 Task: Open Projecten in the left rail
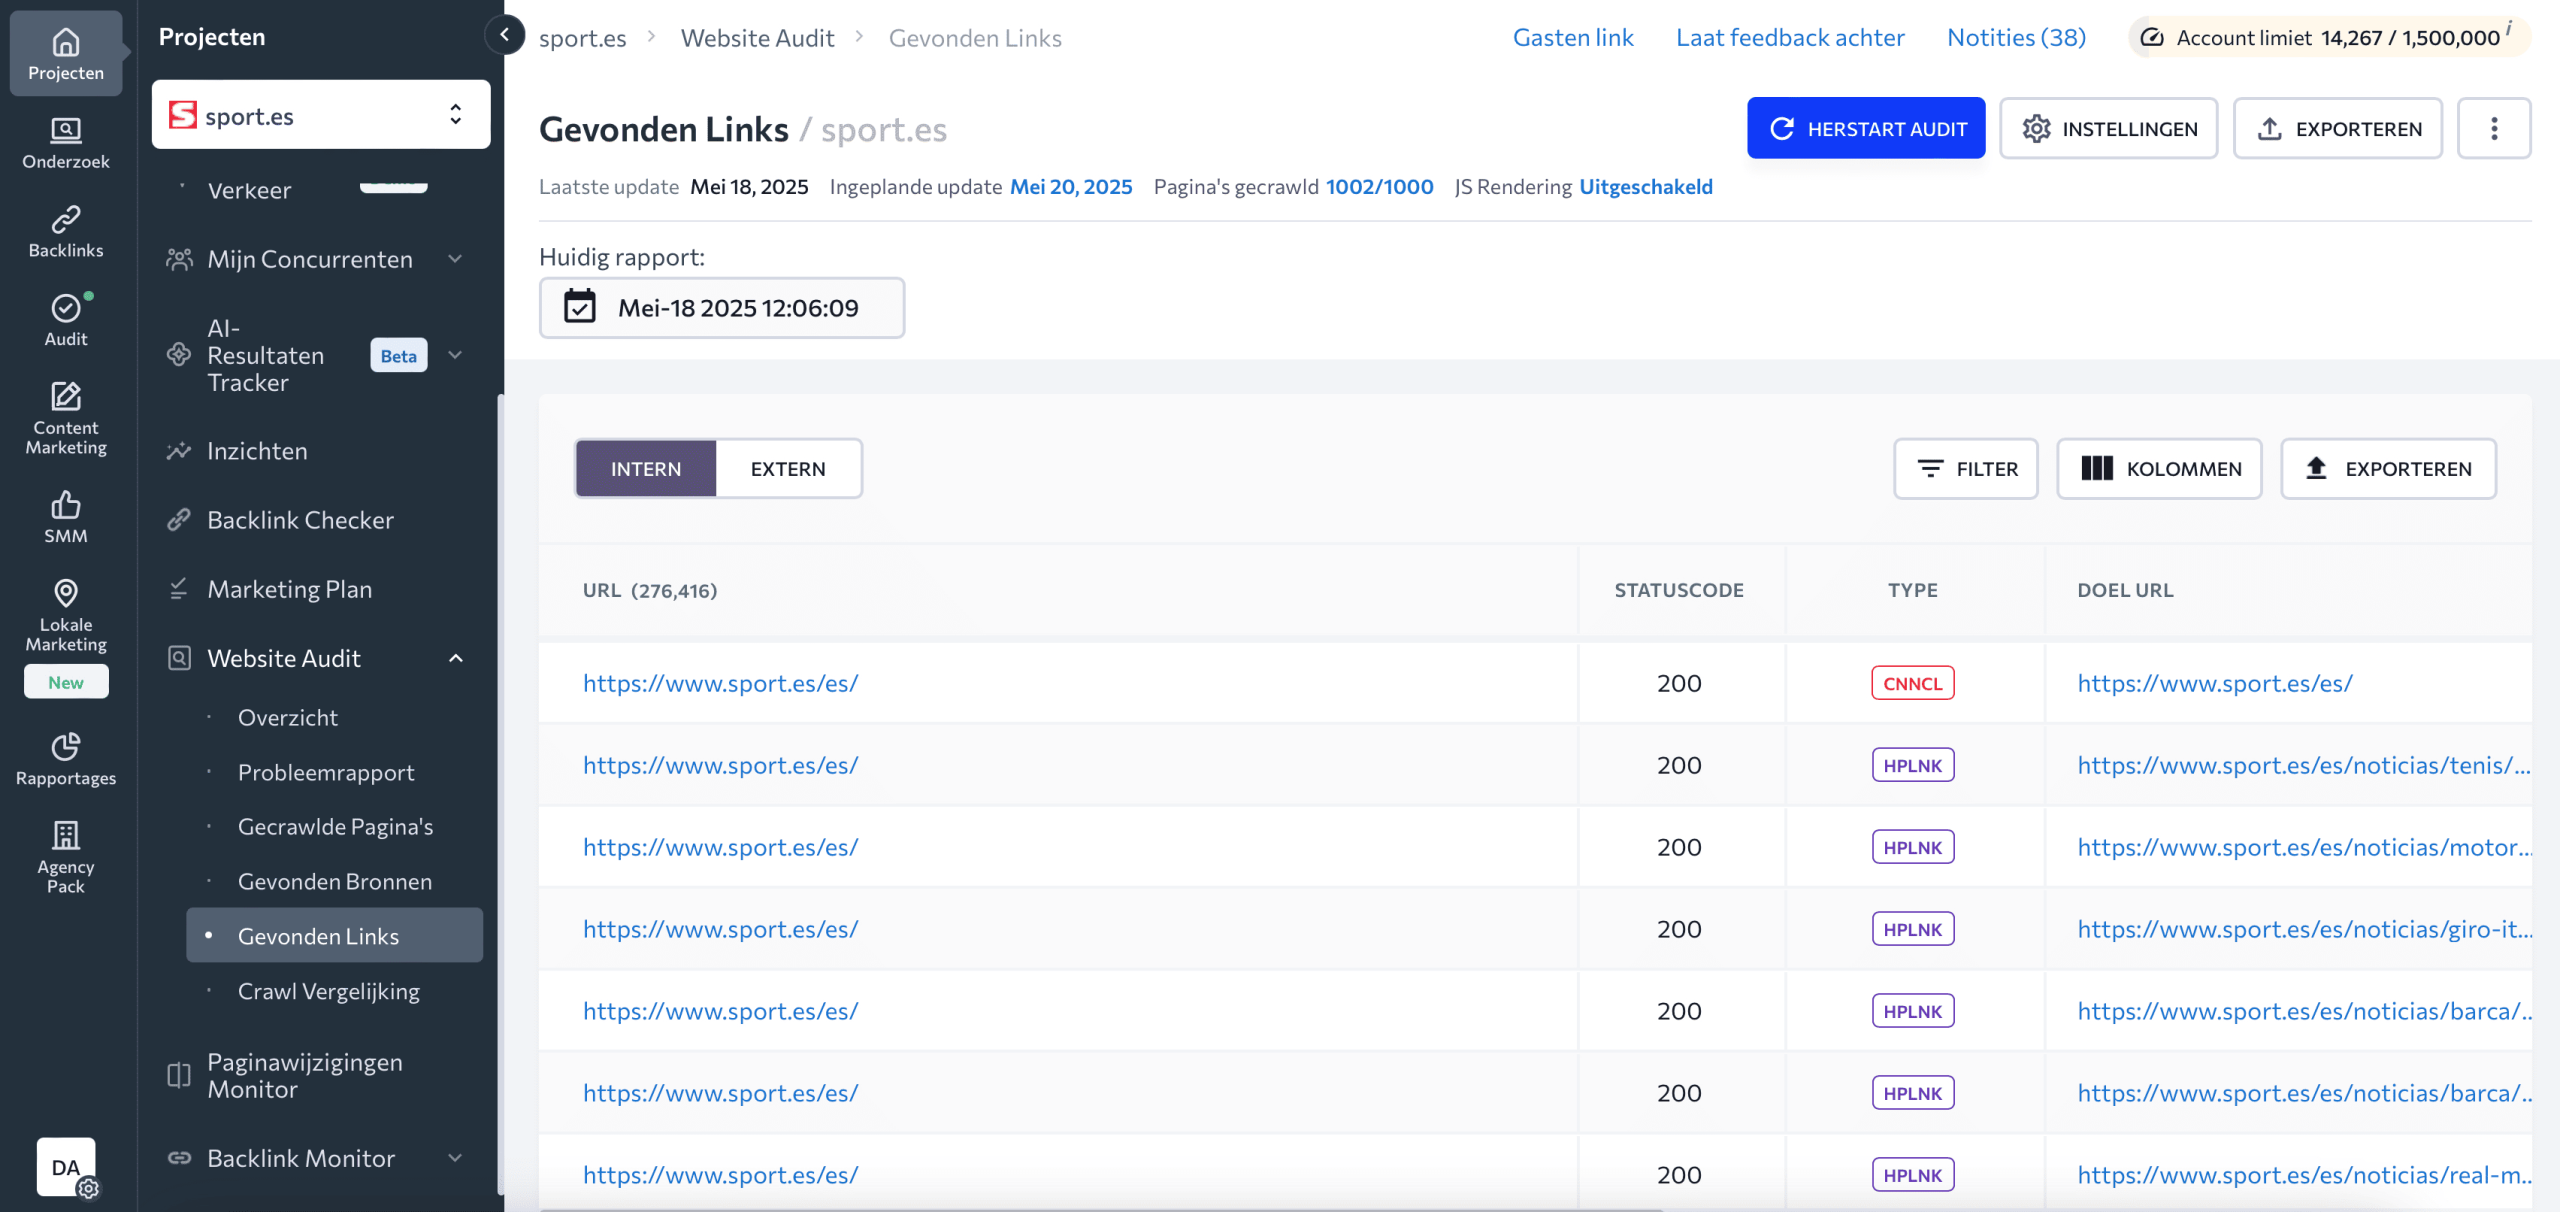click(66, 54)
